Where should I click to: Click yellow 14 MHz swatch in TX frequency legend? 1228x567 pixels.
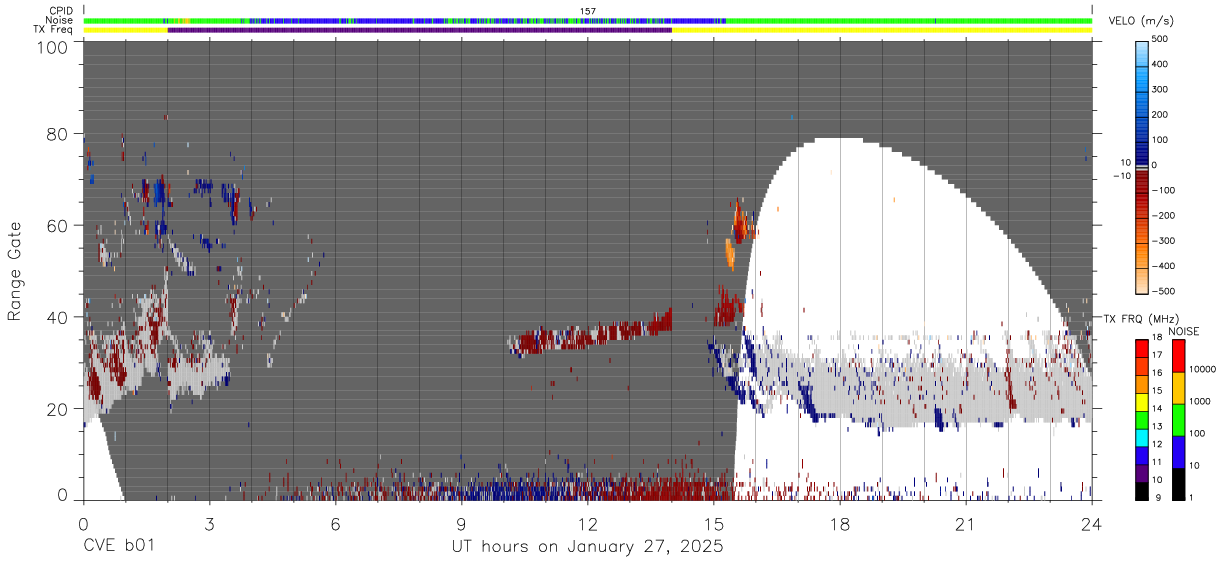pos(1141,402)
